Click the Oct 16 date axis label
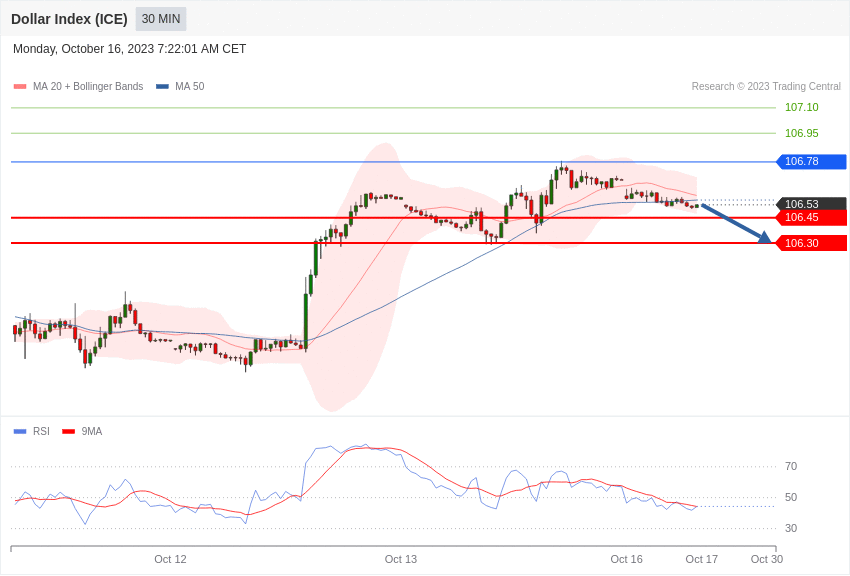Screen dimensions: 850x576 627,560
